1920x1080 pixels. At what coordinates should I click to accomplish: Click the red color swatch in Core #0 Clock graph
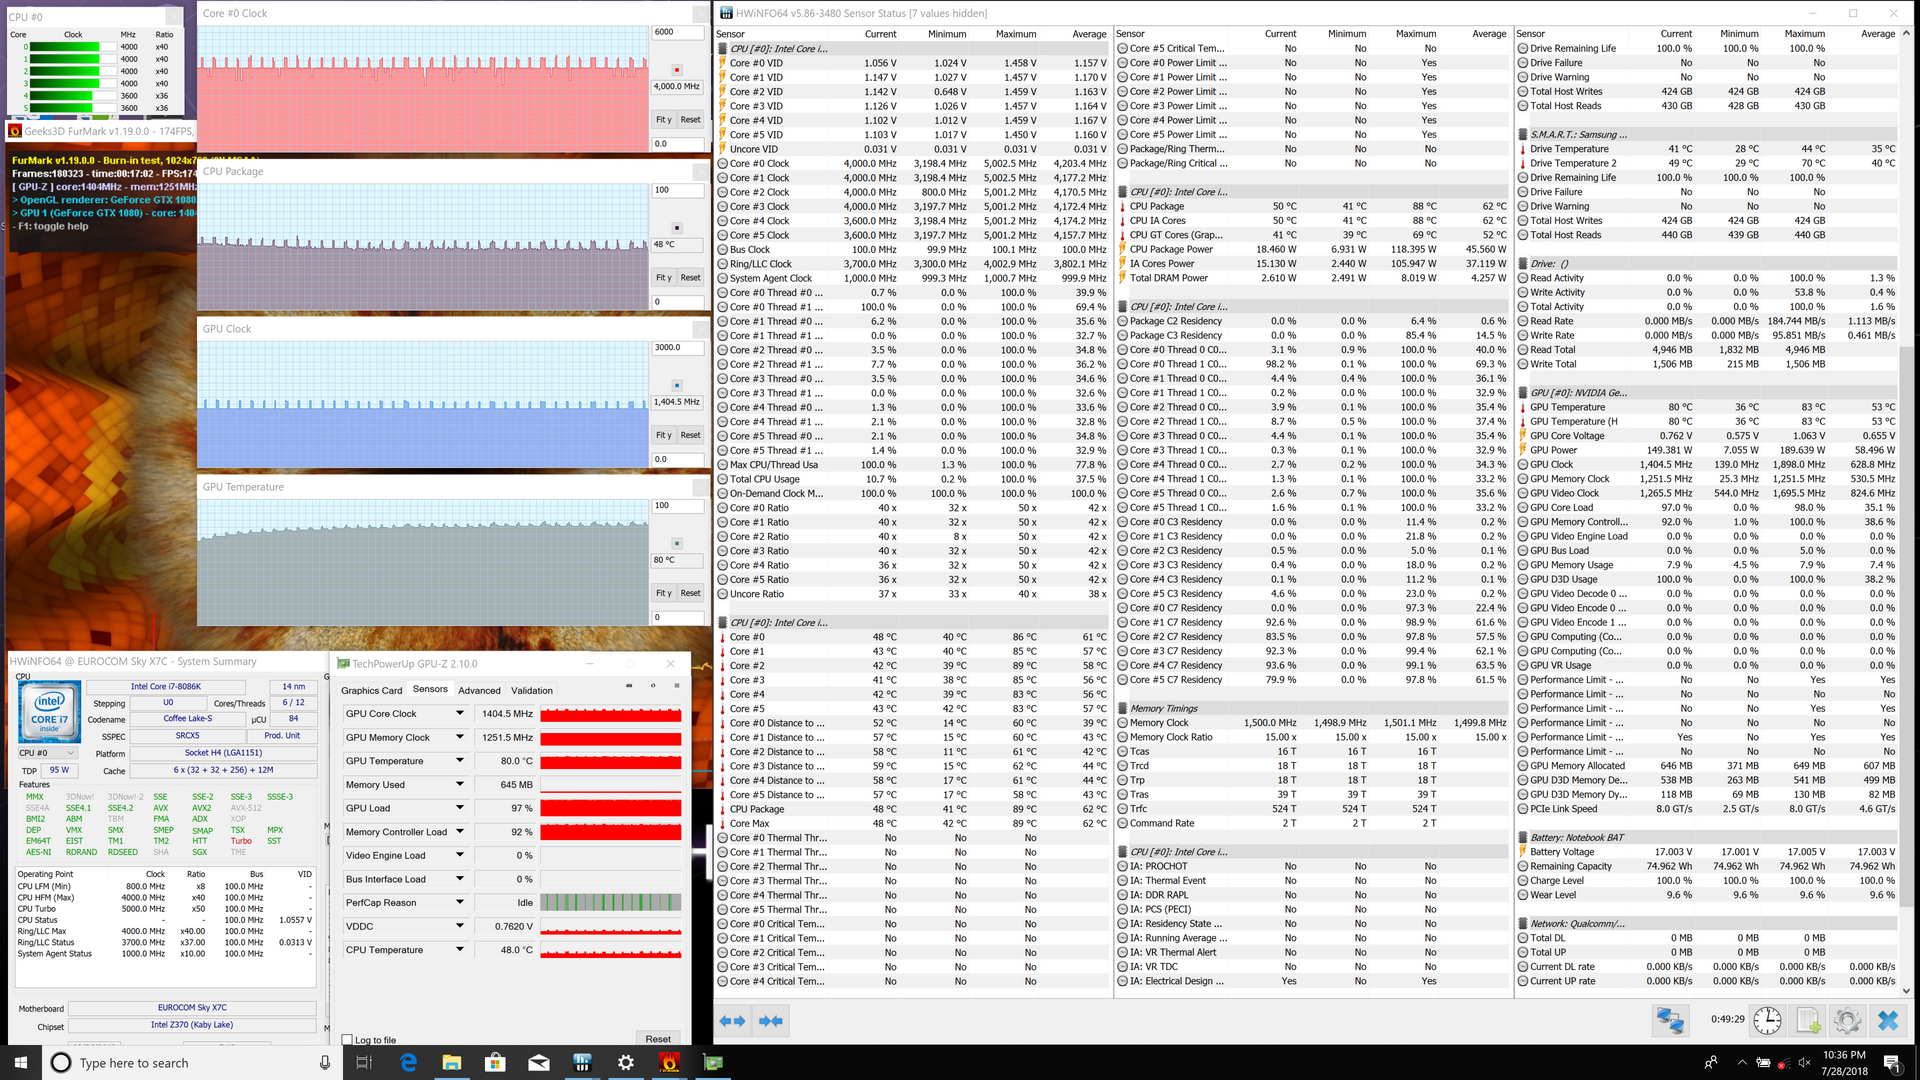point(677,70)
